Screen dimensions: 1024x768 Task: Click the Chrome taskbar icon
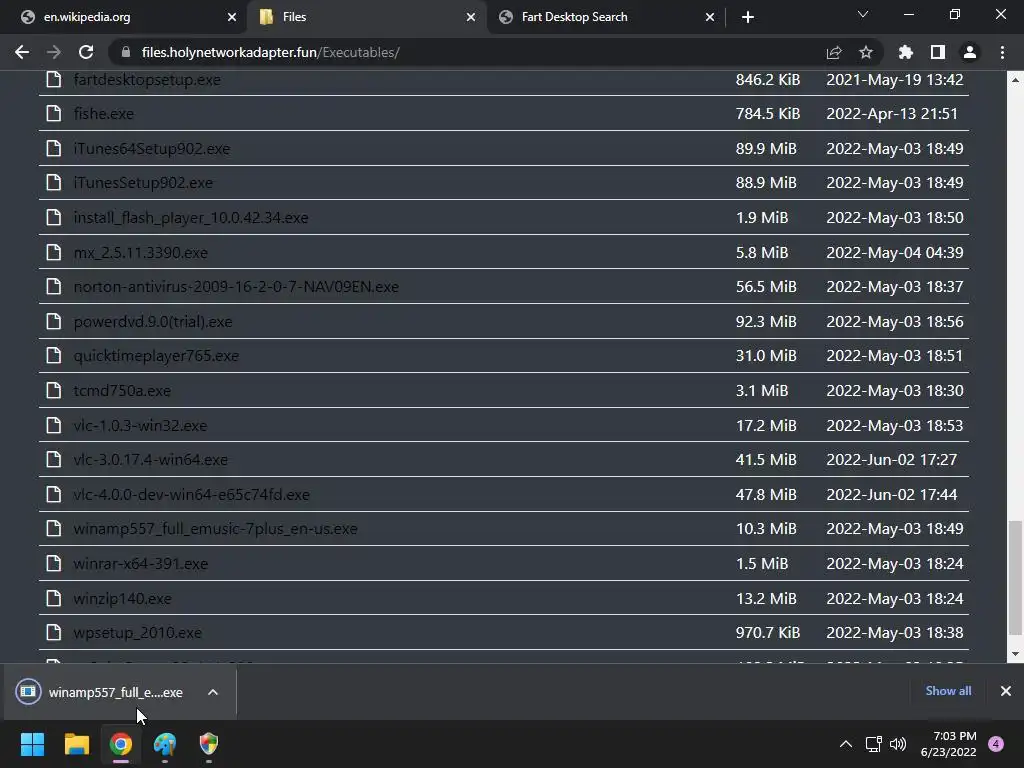pyautogui.click(x=121, y=744)
